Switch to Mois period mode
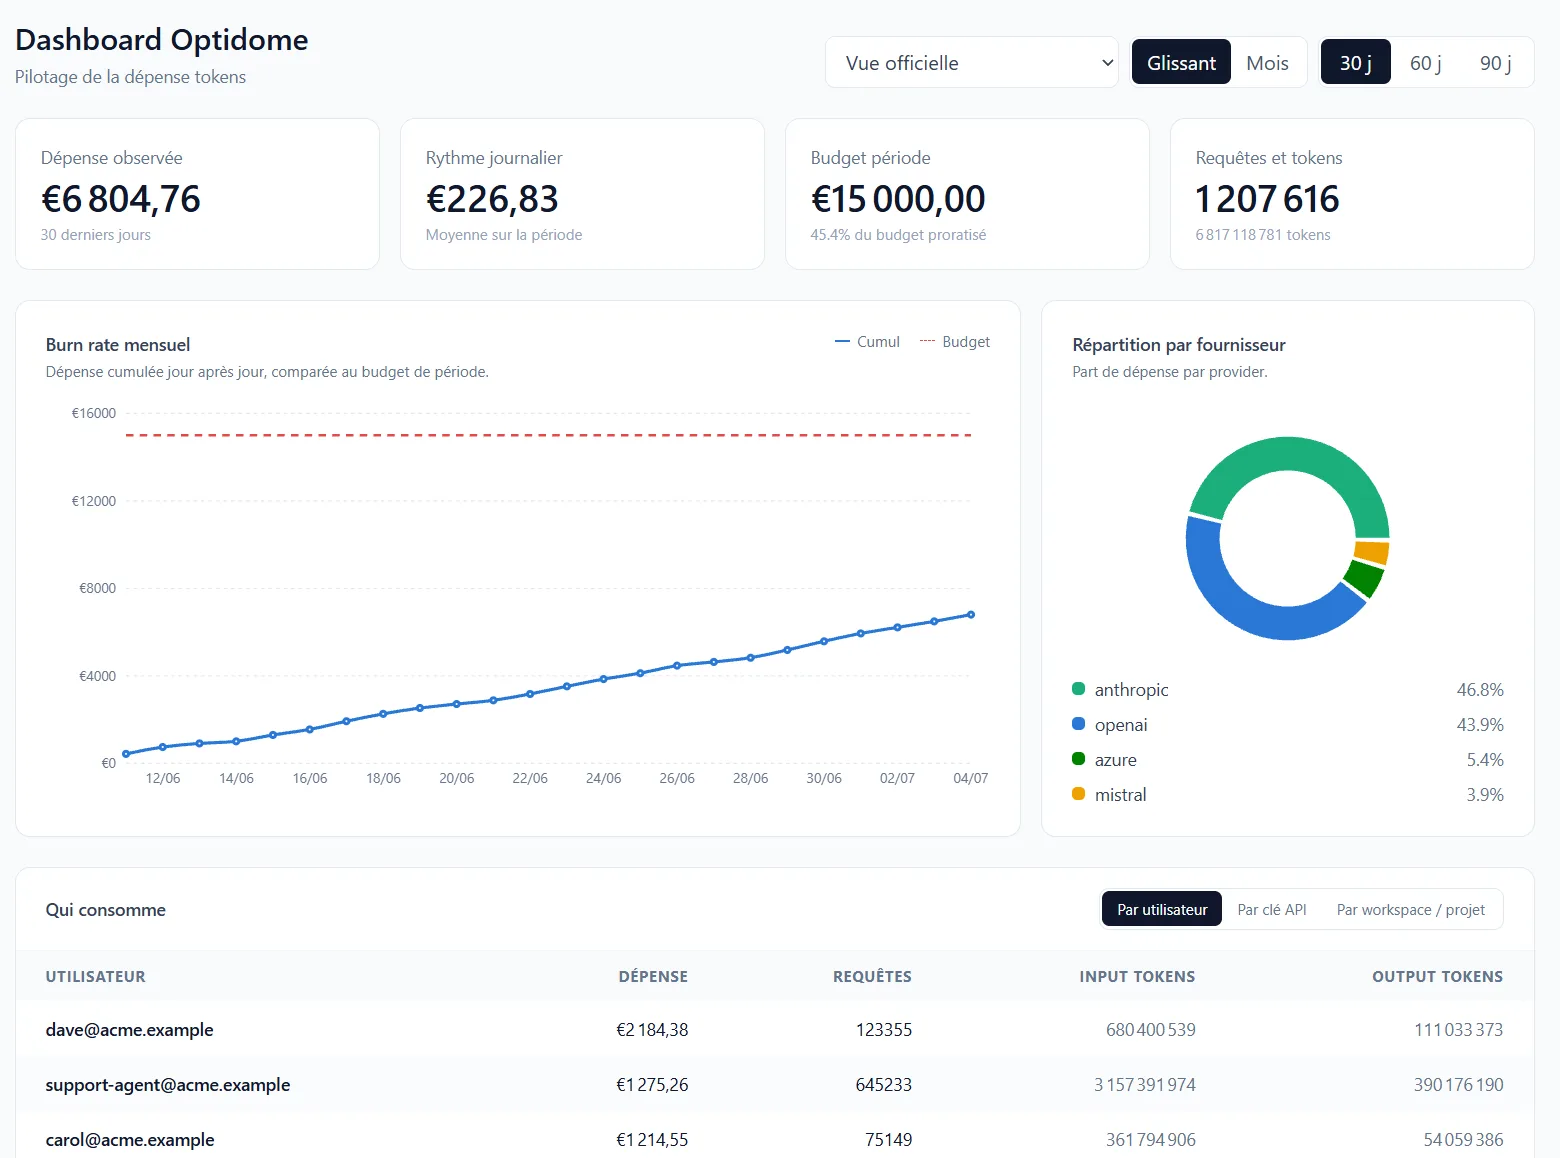 click(x=1267, y=63)
